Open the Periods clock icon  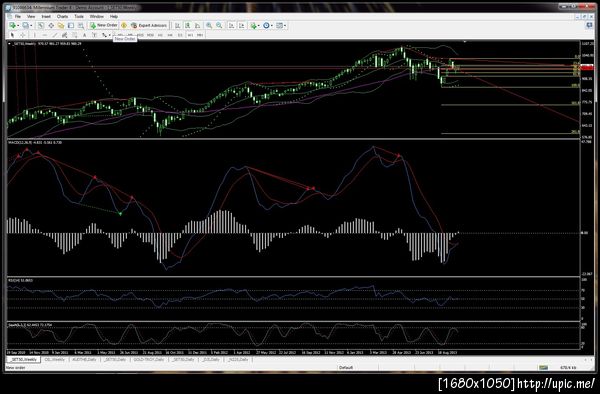tap(266, 25)
